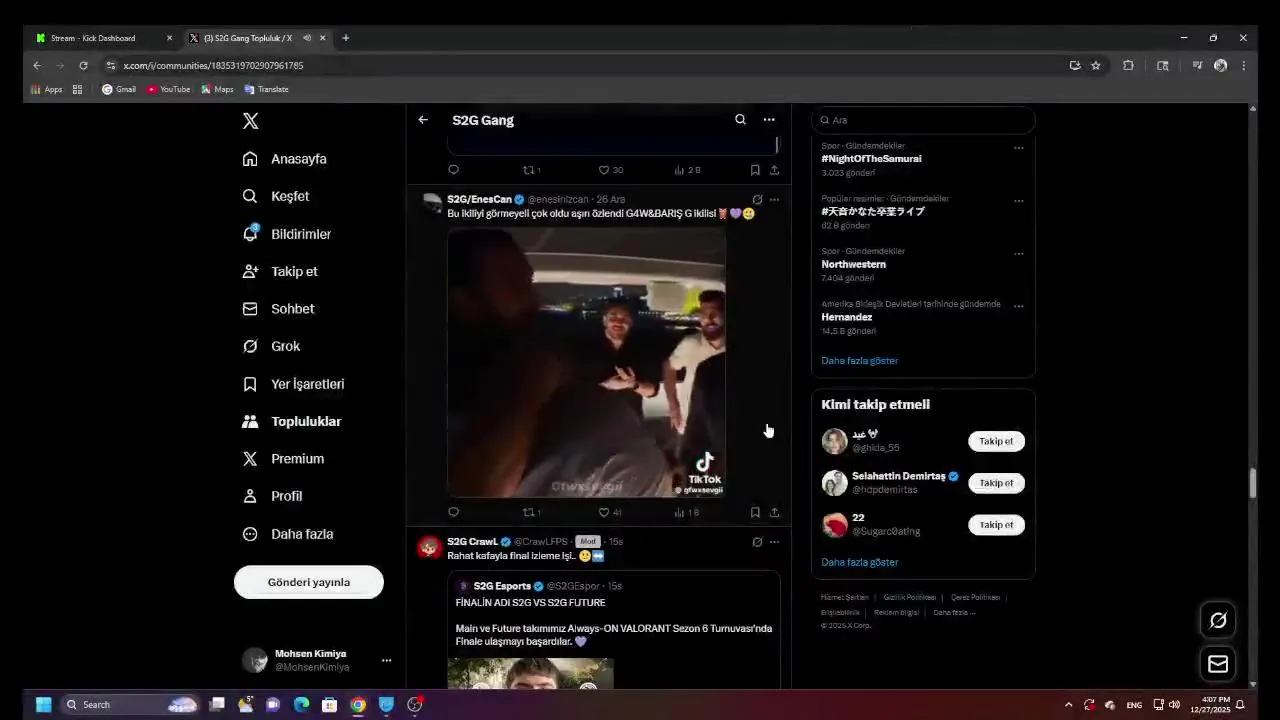1280x720 pixels.
Task: Repost the top post
Action: [532, 170]
